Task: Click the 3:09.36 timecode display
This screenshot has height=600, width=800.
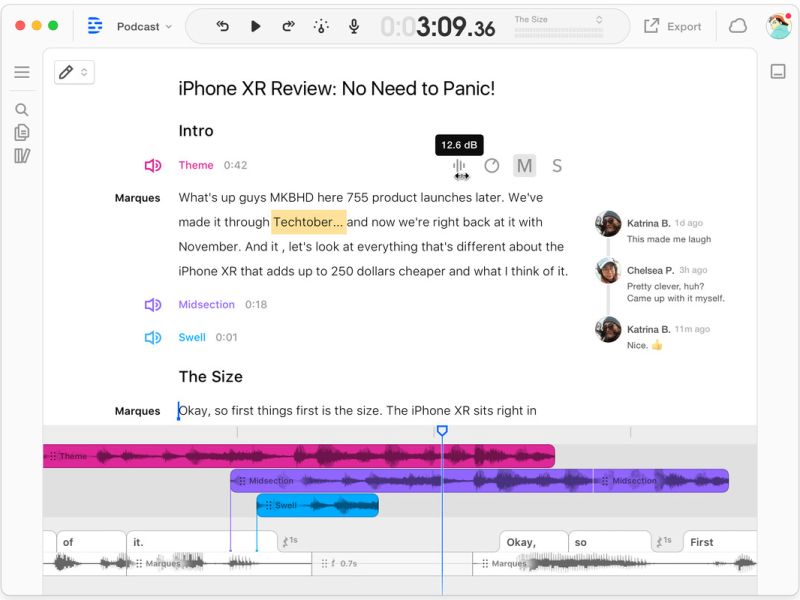Action: point(438,27)
